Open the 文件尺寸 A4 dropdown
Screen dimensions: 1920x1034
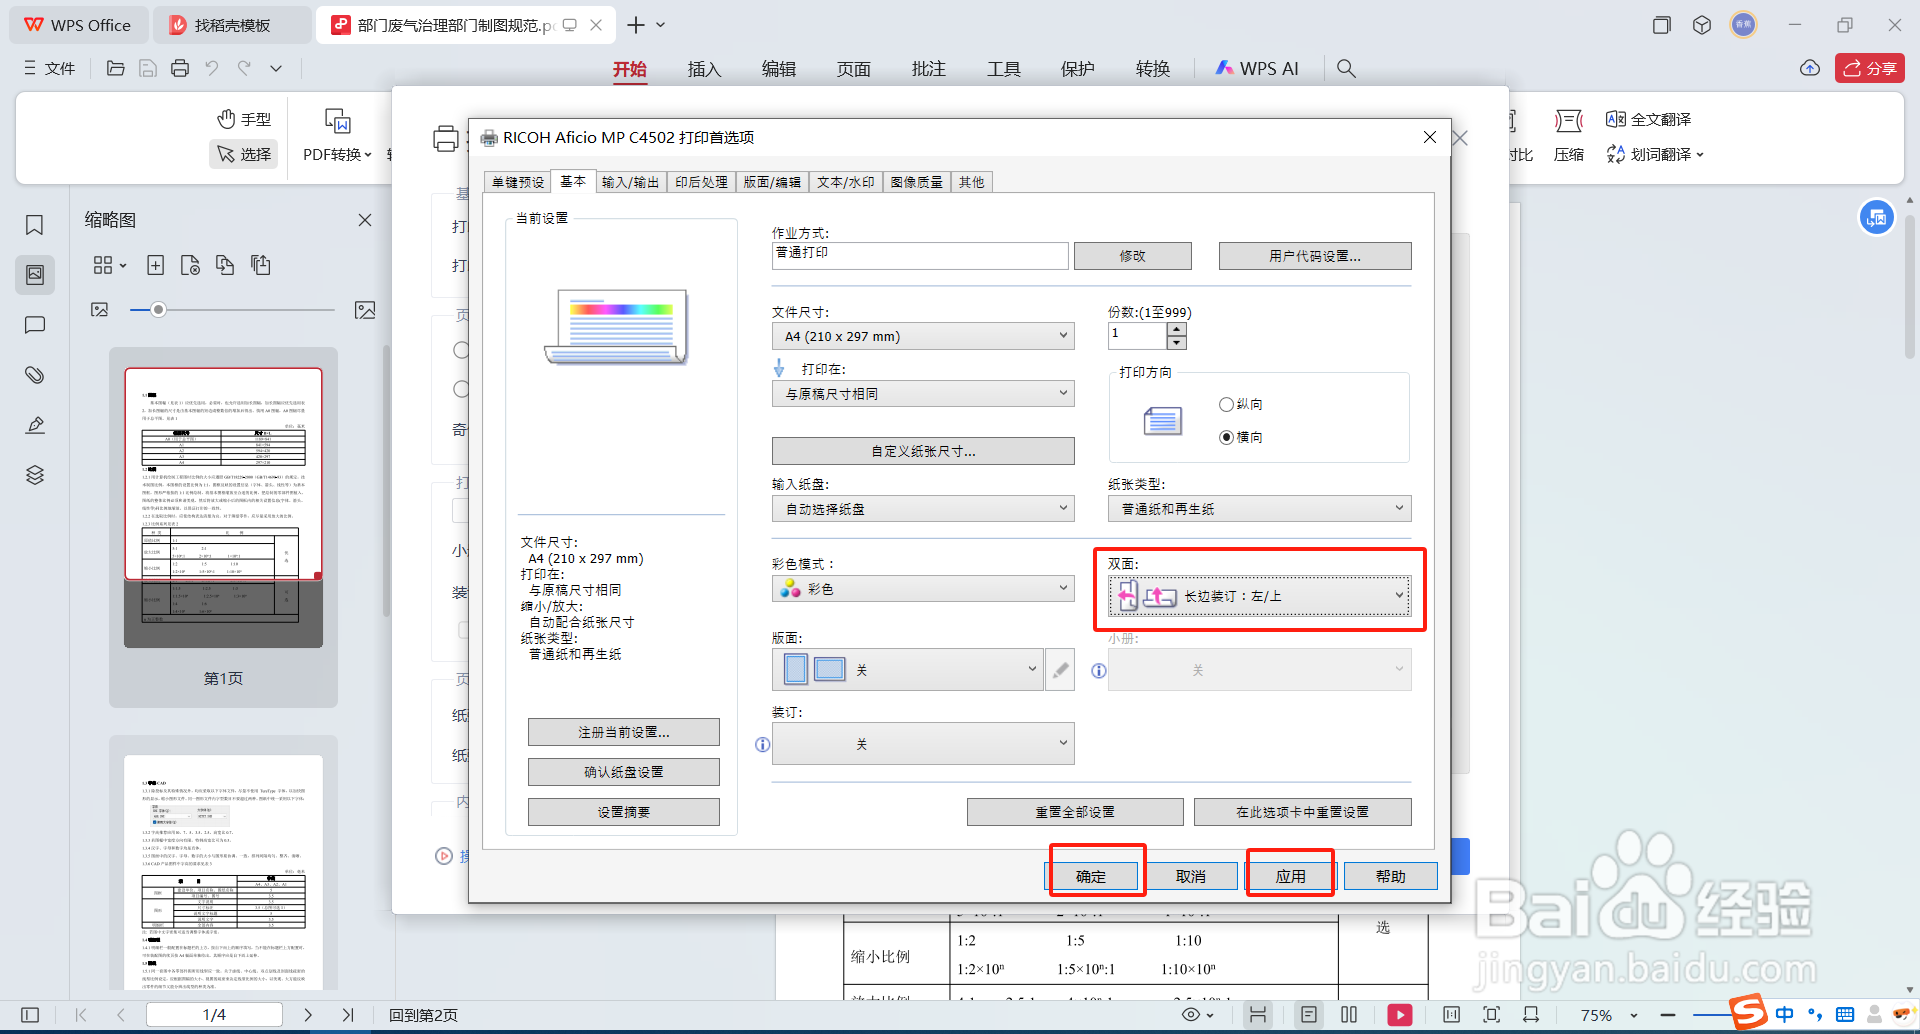pos(923,336)
